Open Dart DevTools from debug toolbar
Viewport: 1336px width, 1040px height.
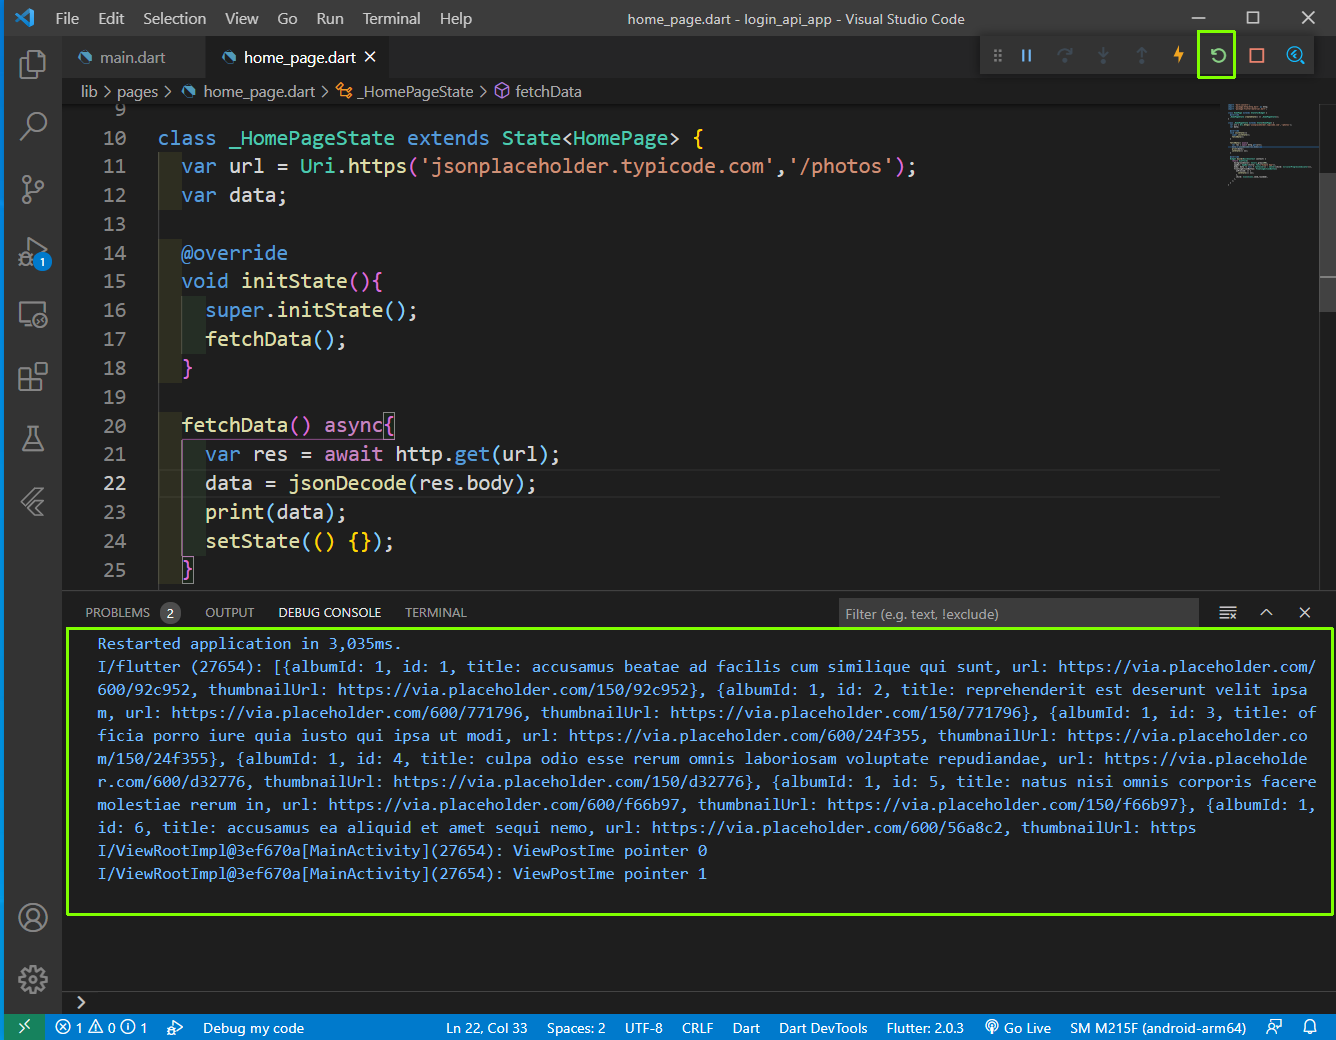pyautogui.click(x=1295, y=56)
